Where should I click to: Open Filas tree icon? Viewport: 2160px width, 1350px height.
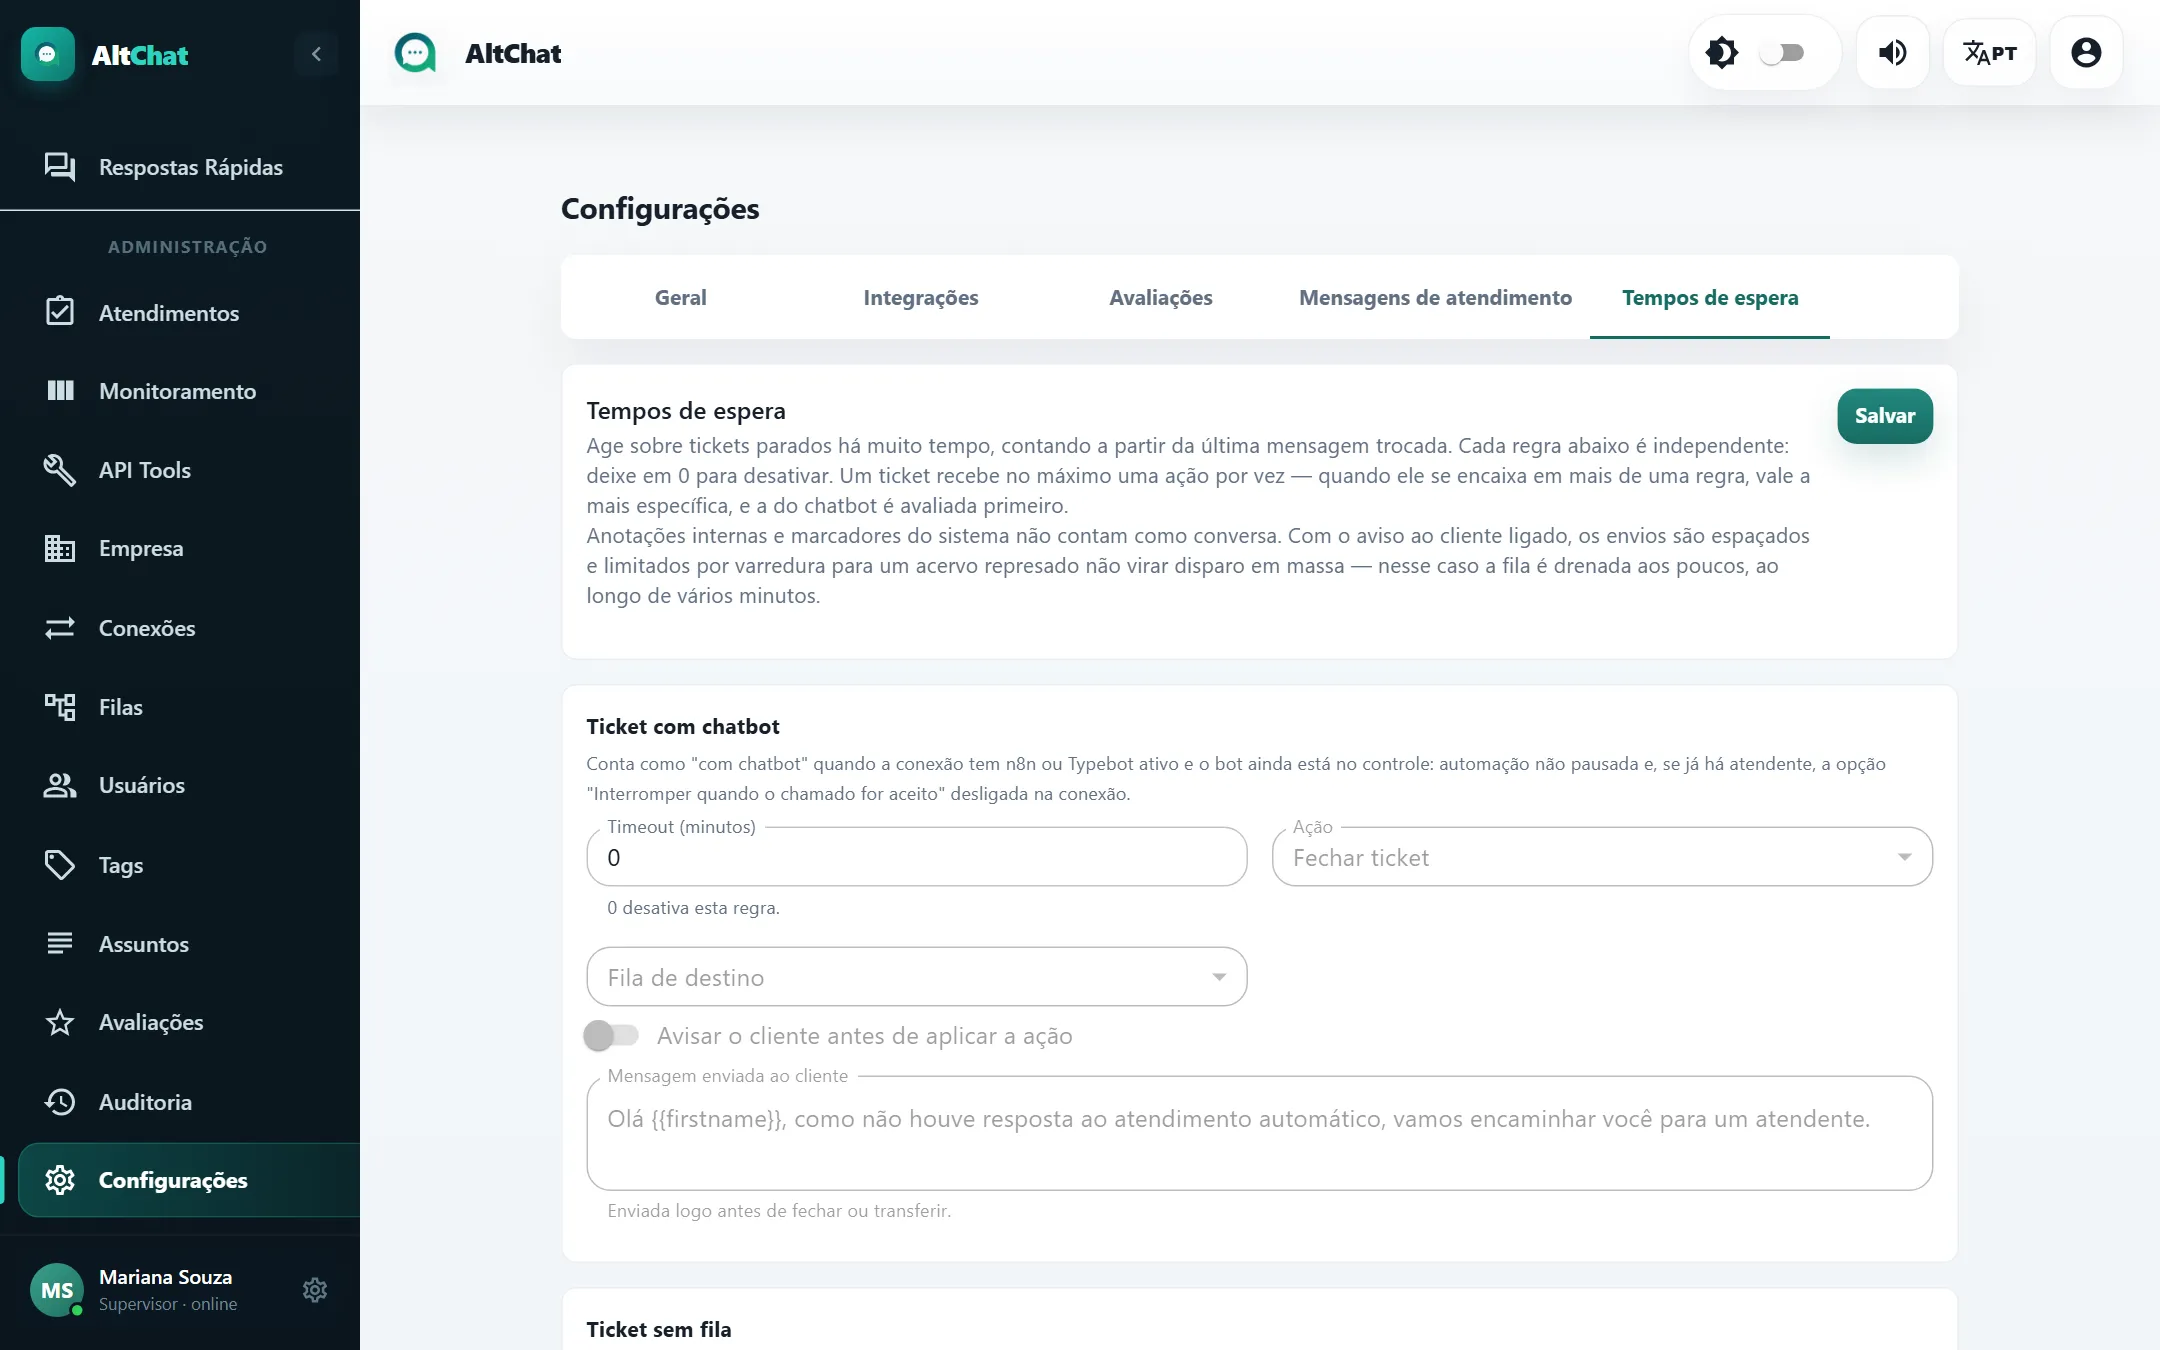(60, 707)
